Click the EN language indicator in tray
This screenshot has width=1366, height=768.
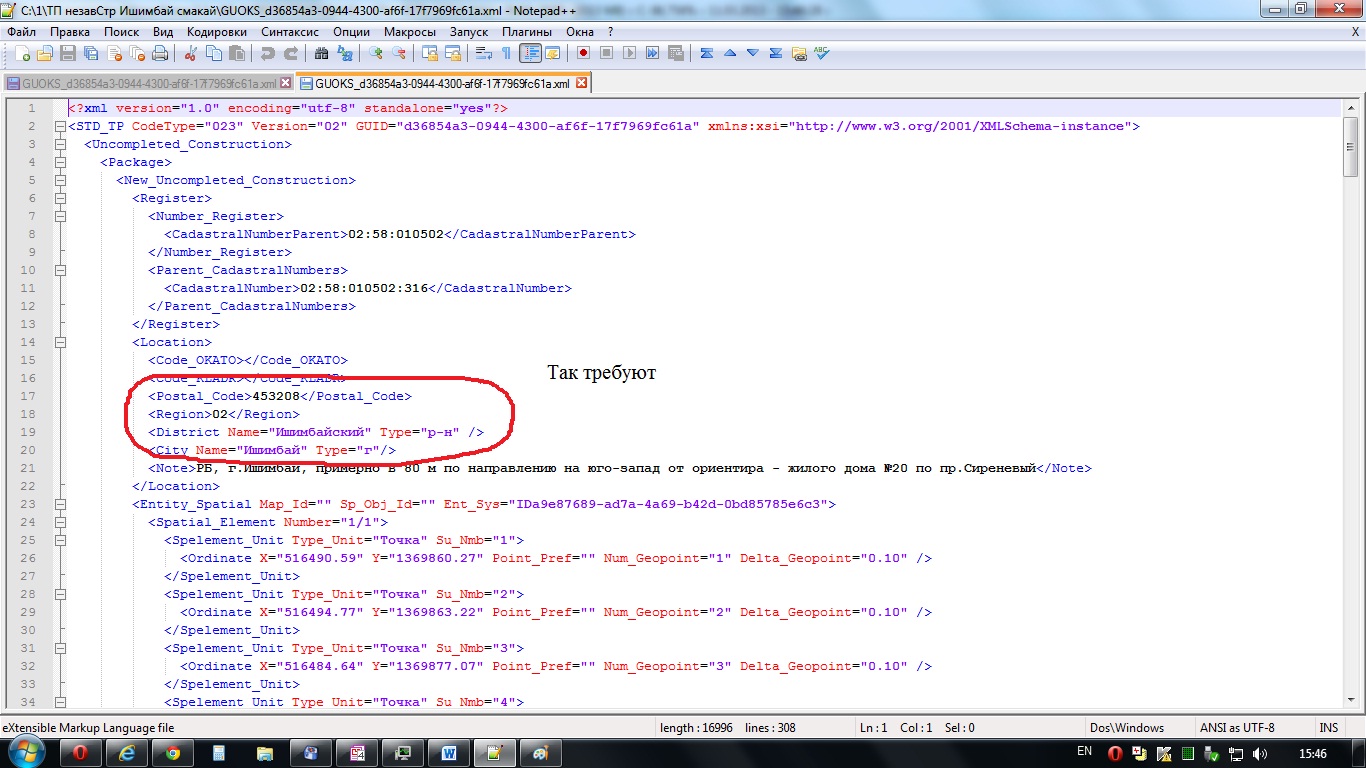click(1084, 751)
